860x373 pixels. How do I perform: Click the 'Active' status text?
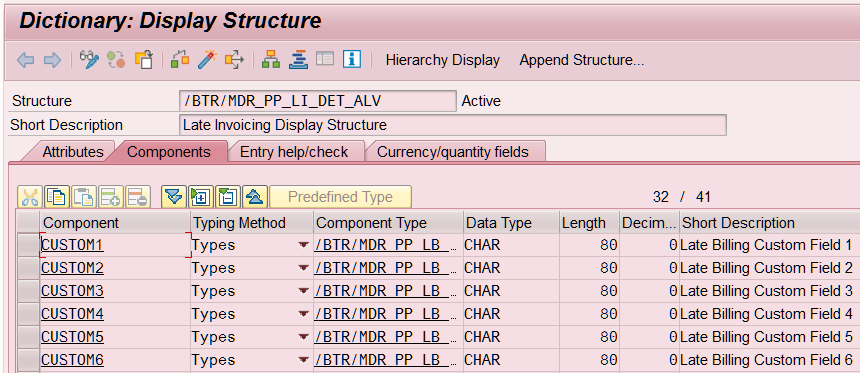(x=481, y=101)
